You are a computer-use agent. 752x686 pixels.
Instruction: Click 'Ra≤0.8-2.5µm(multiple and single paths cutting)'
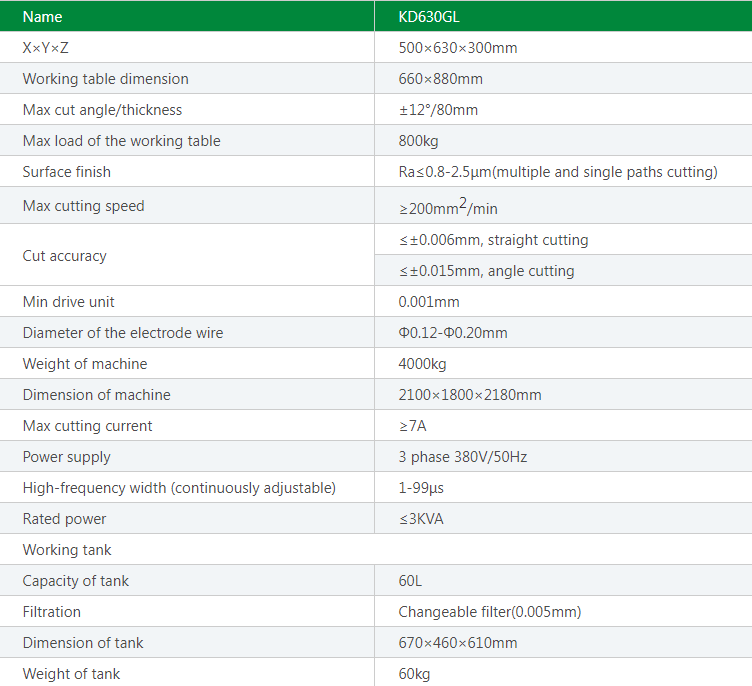(x=558, y=172)
